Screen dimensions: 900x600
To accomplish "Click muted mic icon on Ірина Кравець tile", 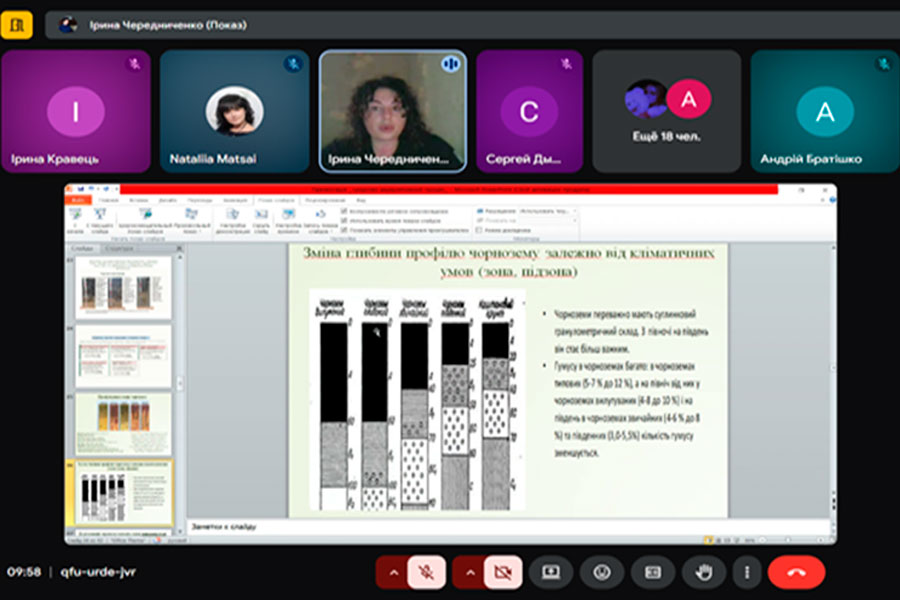I will click(135, 64).
